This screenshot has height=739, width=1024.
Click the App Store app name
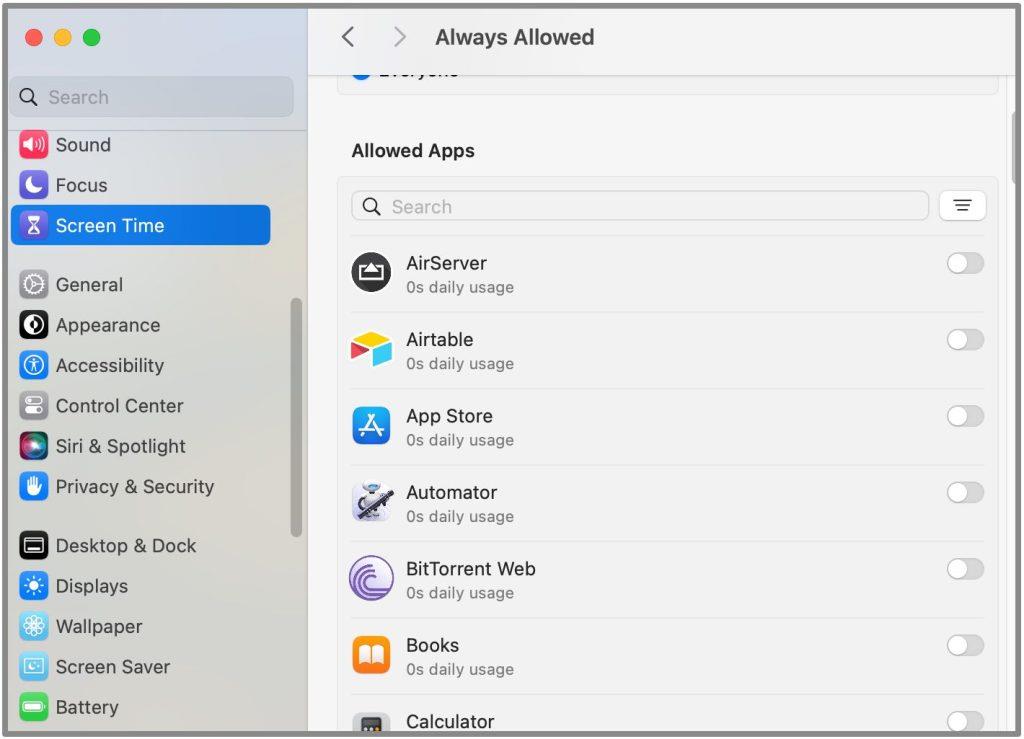449,417
